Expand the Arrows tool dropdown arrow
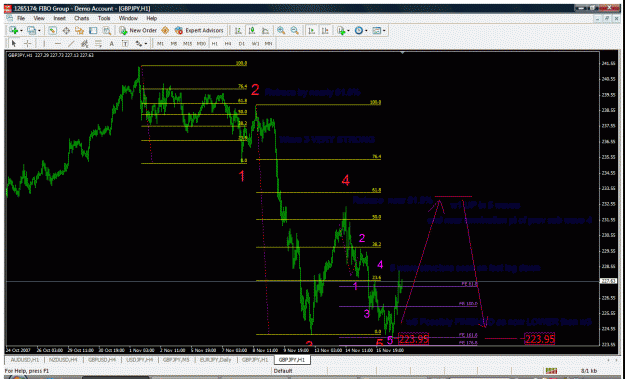The width and height of the screenshot is (625, 379). pyautogui.click(x=146, y=43)
